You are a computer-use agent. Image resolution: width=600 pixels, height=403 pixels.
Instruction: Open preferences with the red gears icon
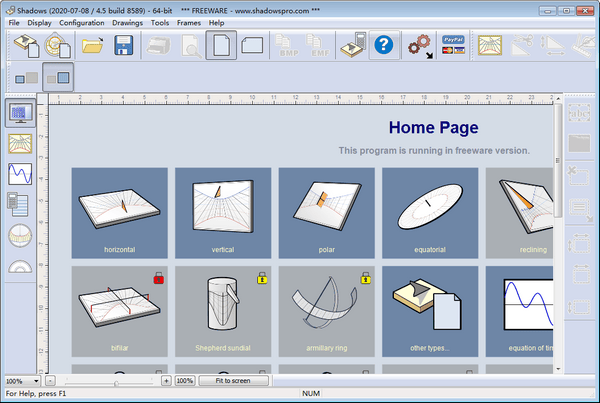coord(420,46)
